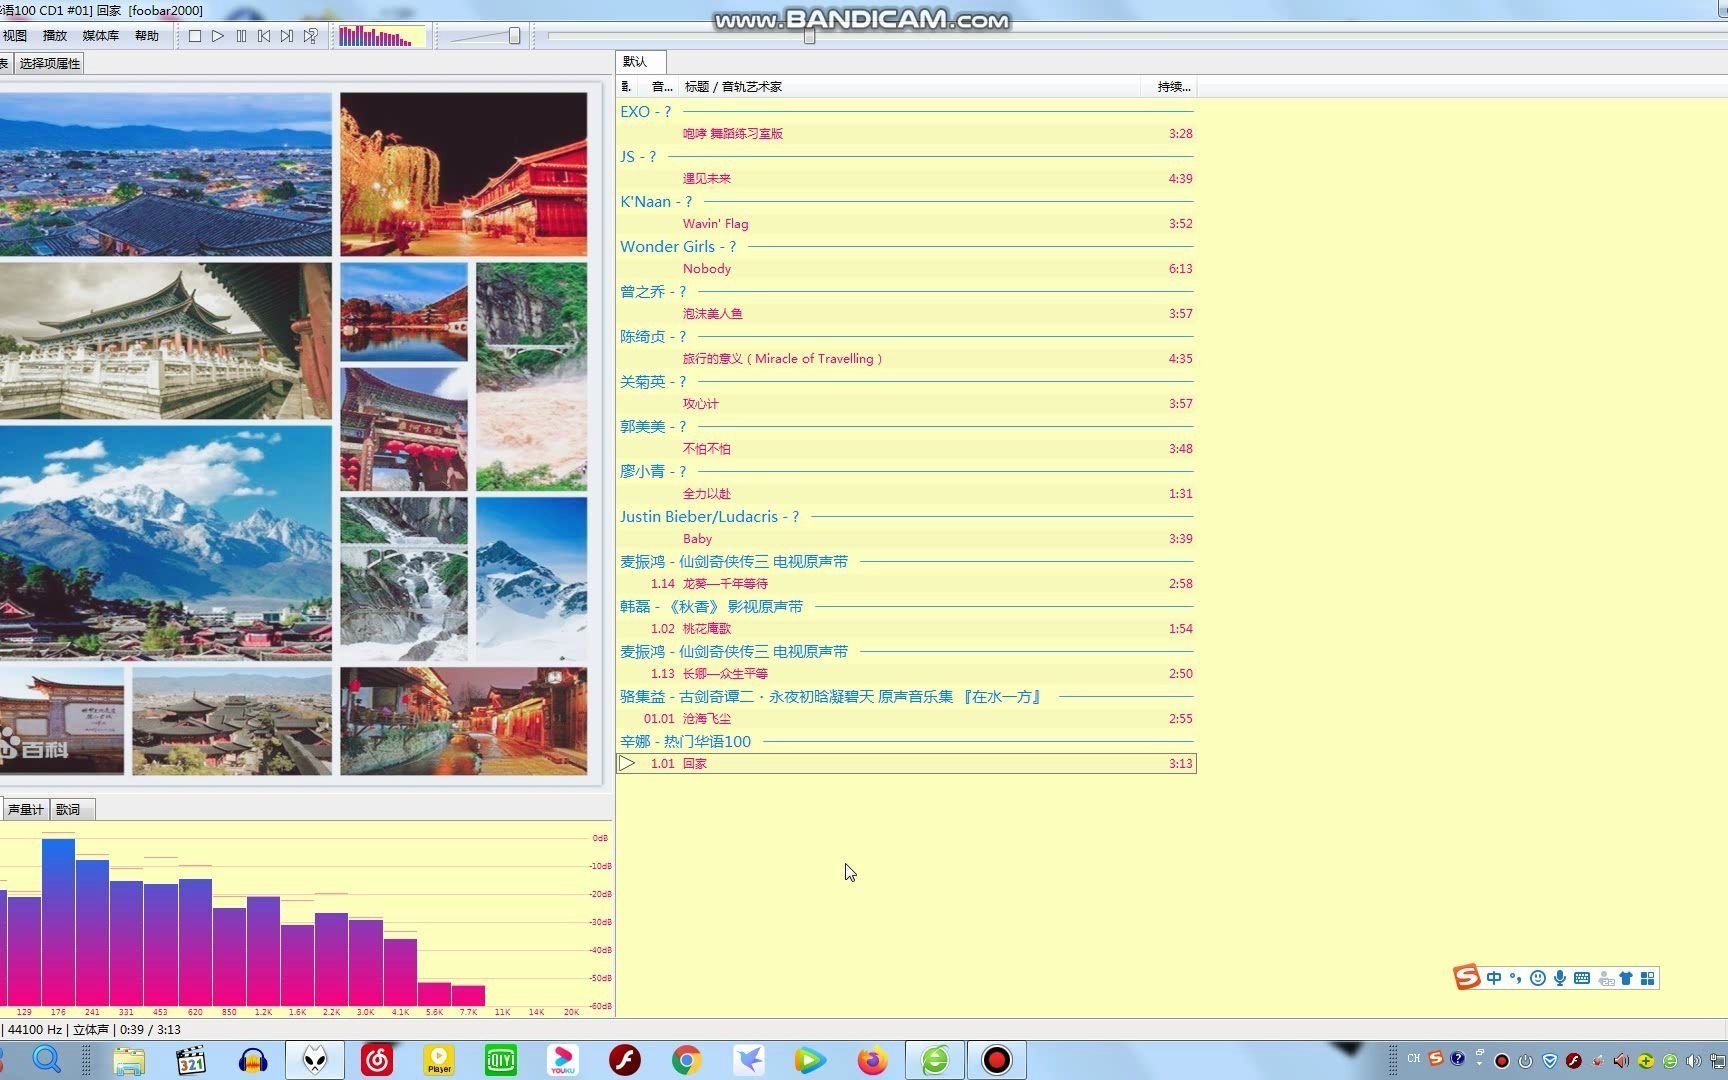Sort by the 持续... duration column header

click(1169, 87)
